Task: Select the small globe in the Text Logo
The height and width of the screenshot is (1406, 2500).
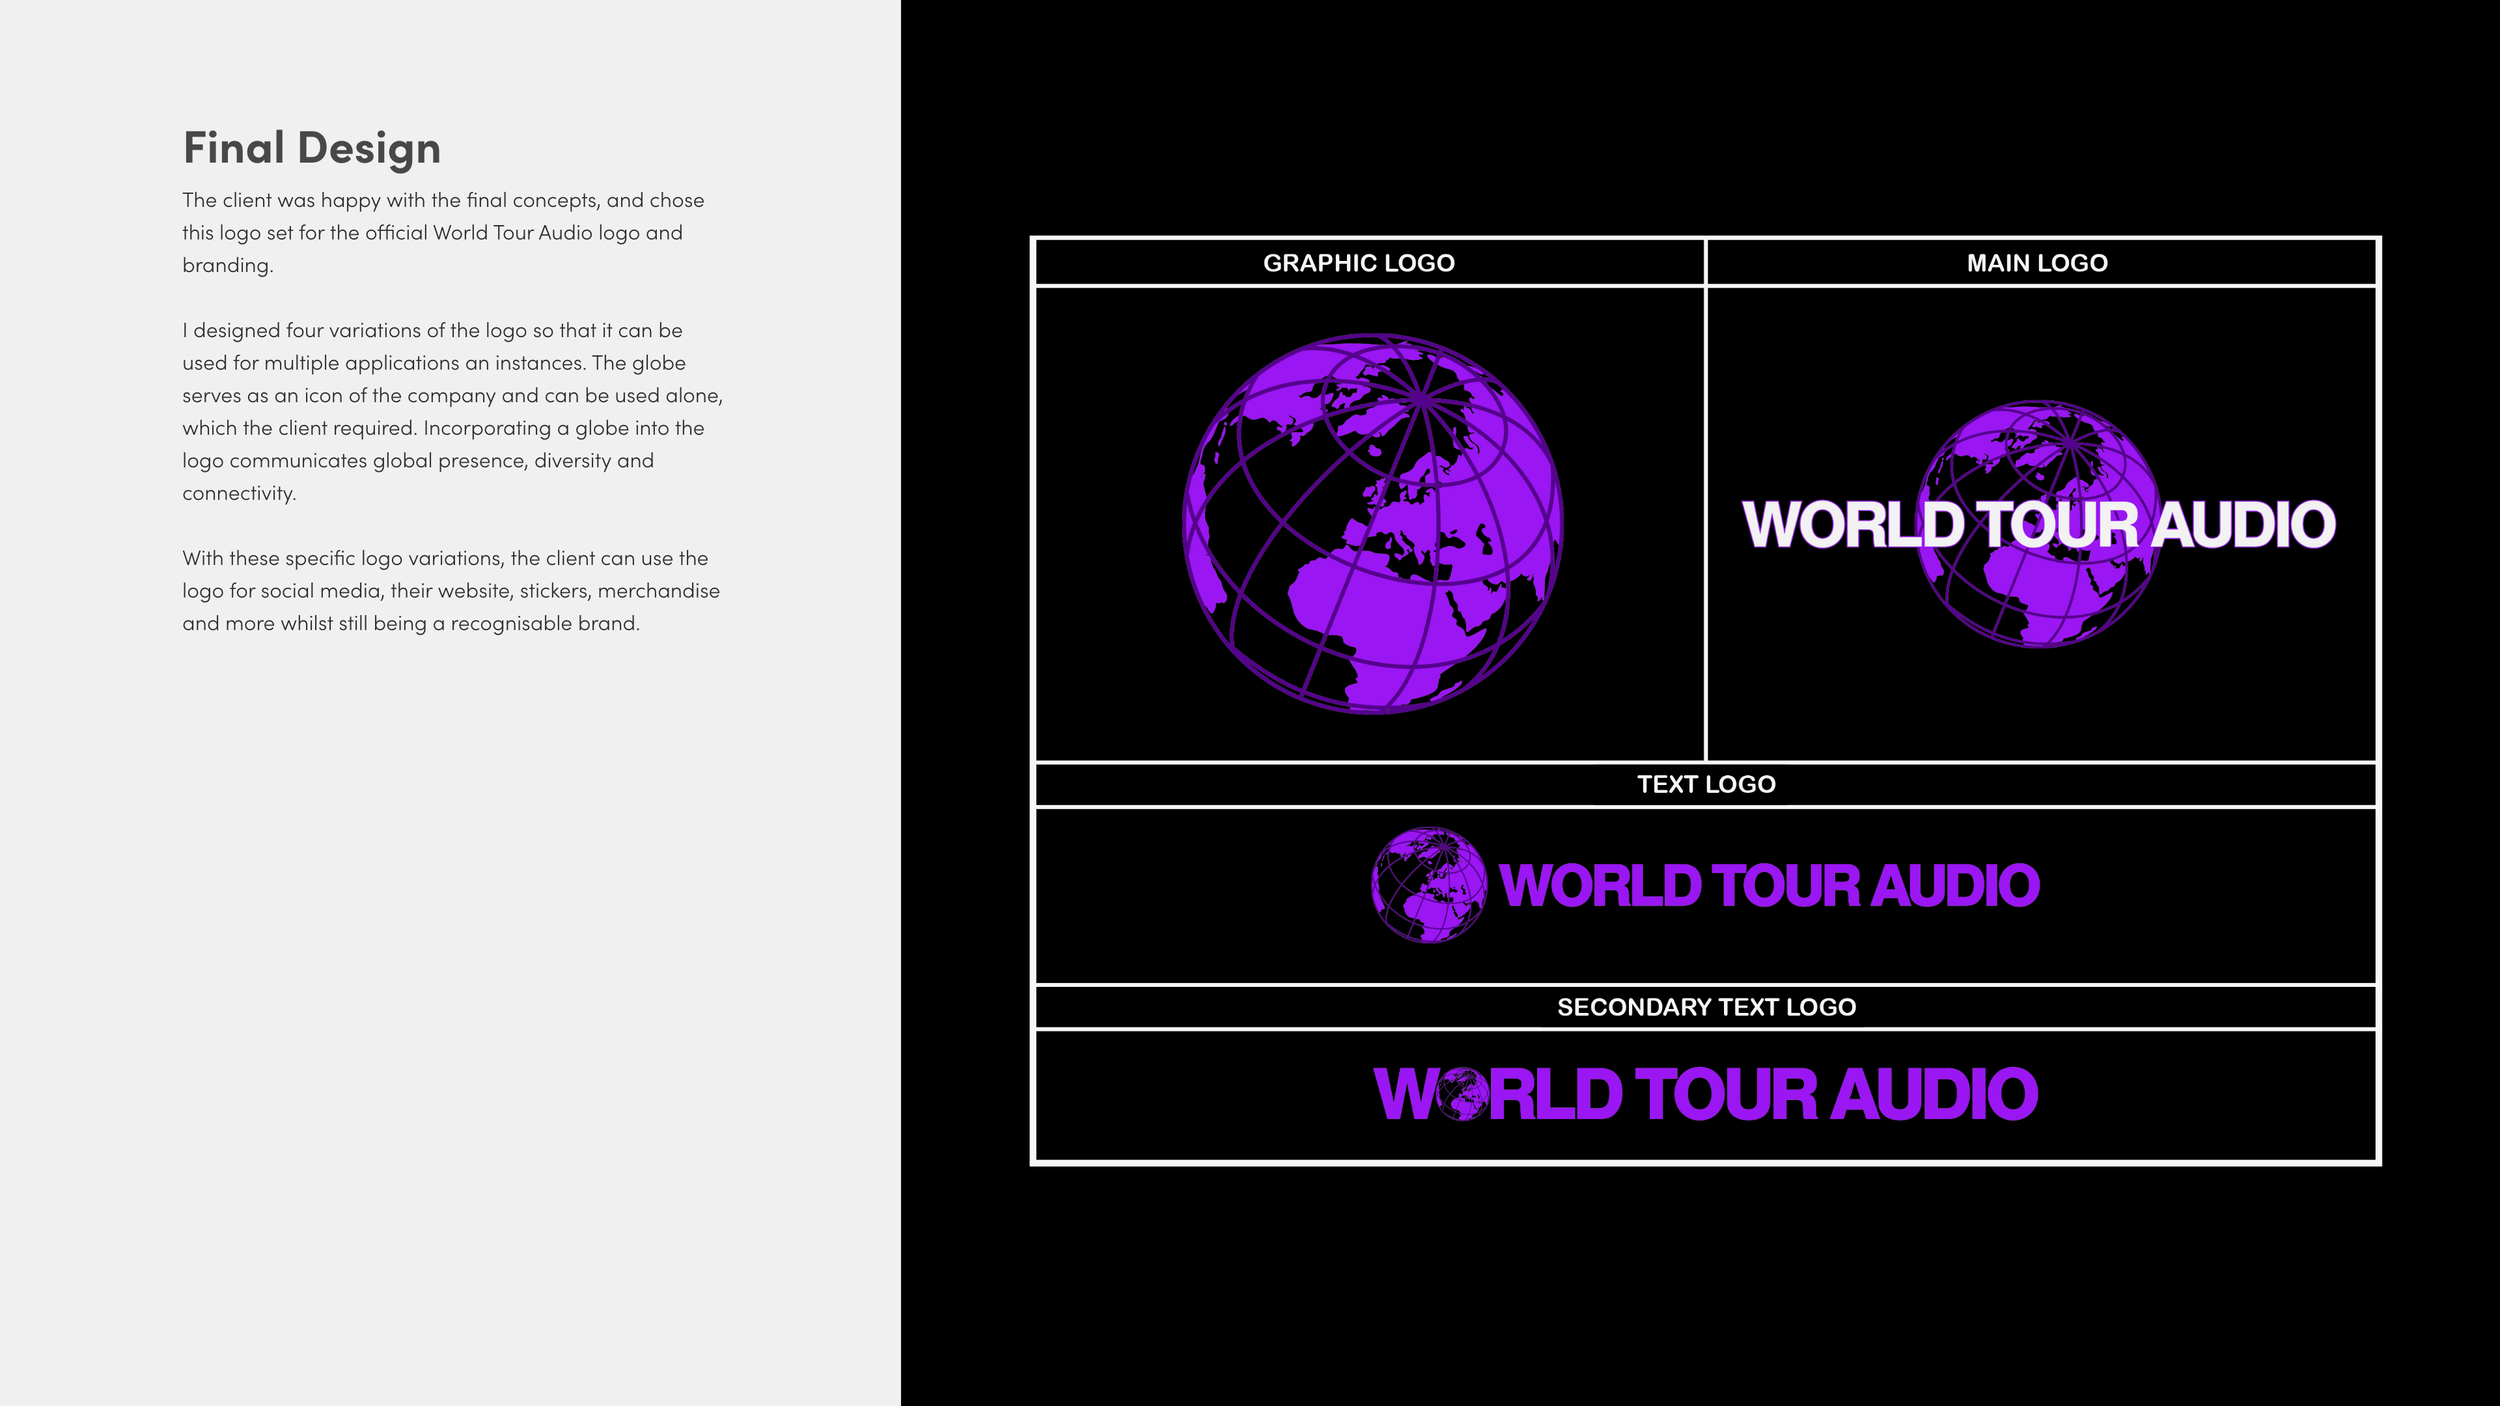Action: [1432, 886]
